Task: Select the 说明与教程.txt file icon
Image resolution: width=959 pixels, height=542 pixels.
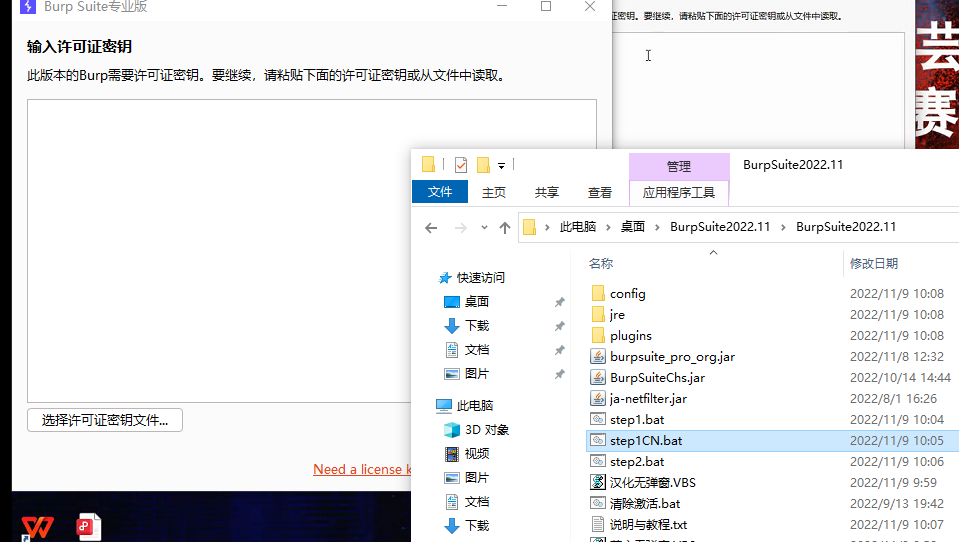Action: [598, 524]
